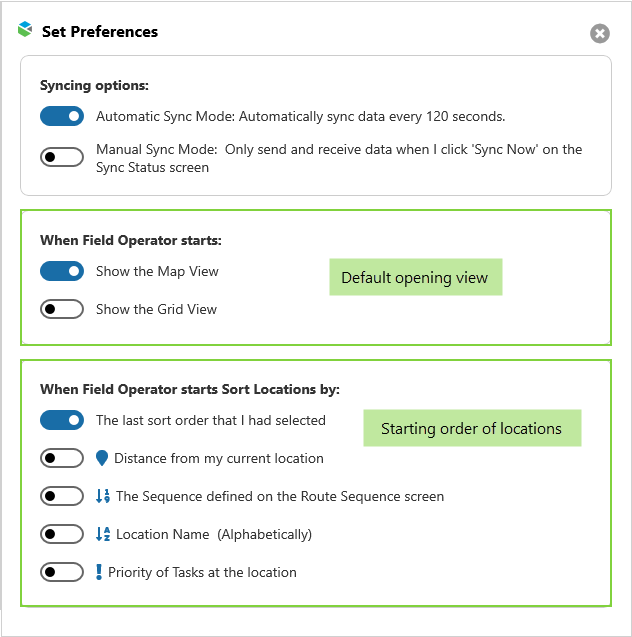Click the exclamation priority icon

tap(99, 572)
